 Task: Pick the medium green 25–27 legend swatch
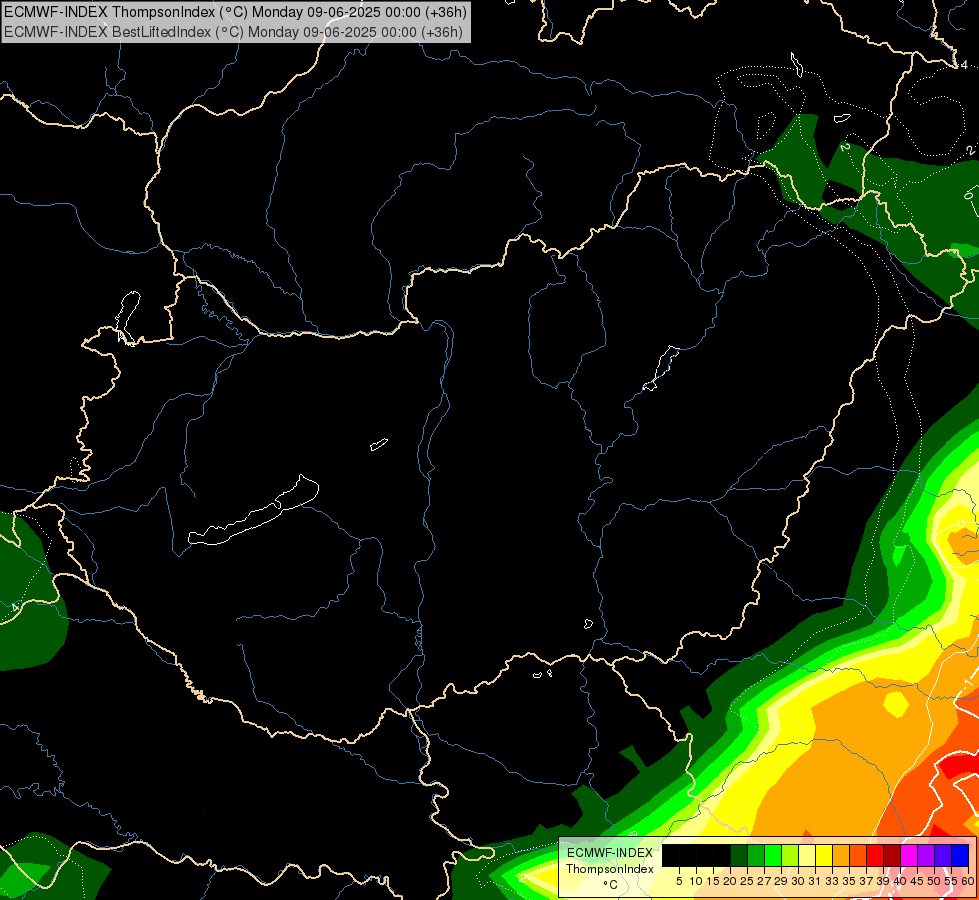pyautogui.click(x=756, y=855)
